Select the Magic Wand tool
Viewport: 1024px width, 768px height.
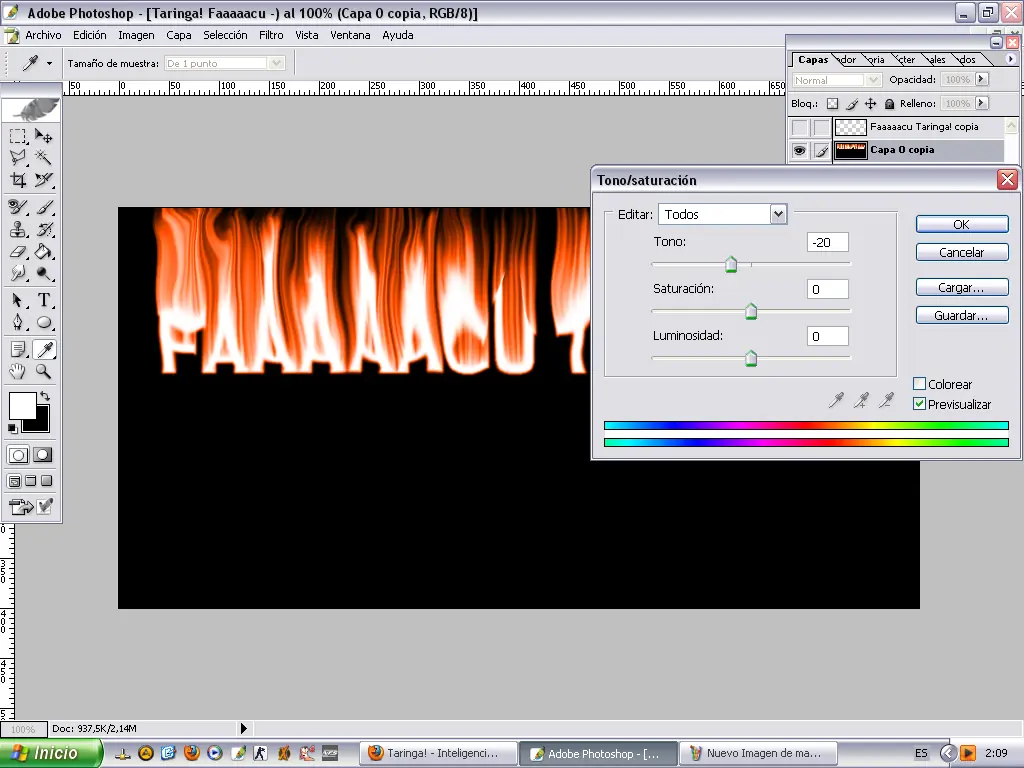44,157
